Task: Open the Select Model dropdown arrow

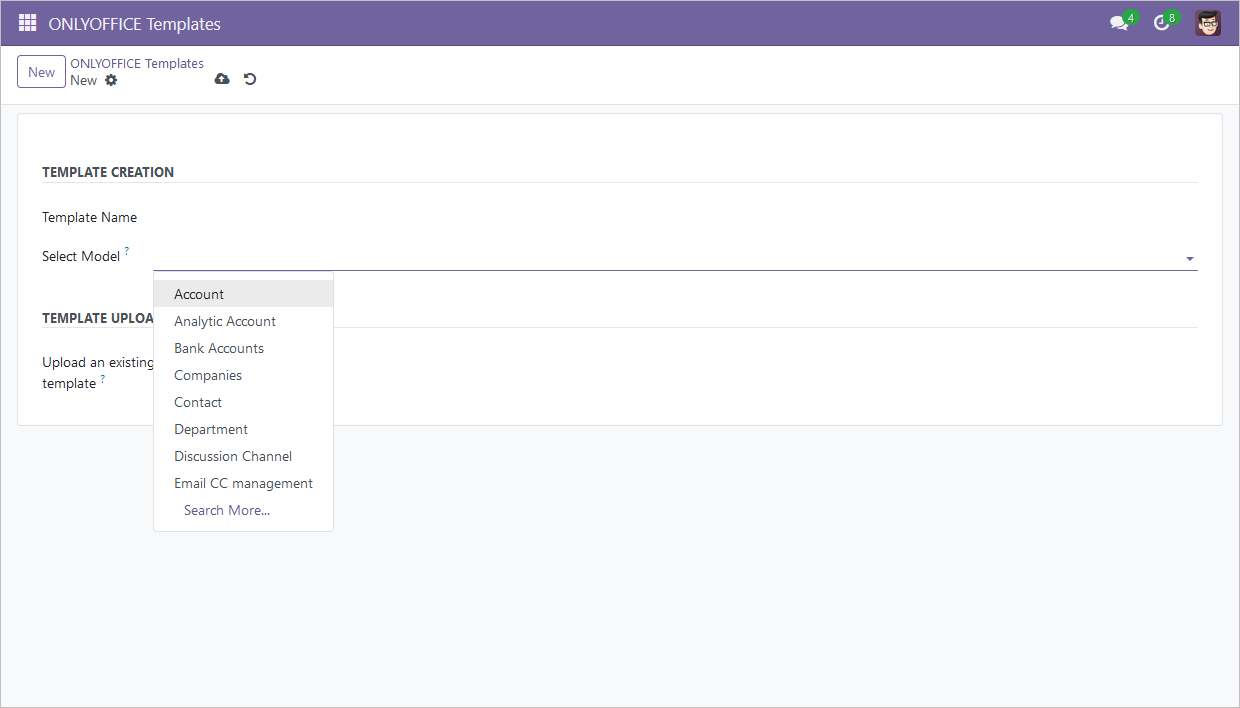Action: [x=1189, y=258]
